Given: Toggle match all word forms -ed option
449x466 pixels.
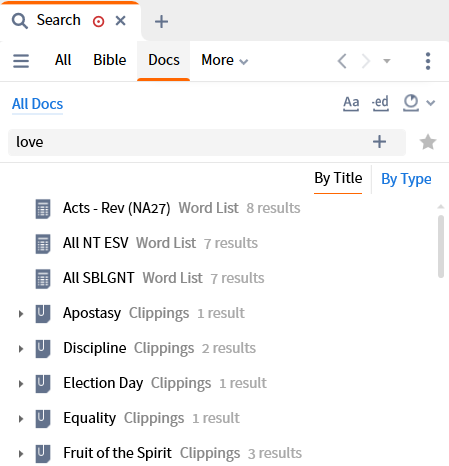Looking at the screenshot, I should click(x=380, y=103).
